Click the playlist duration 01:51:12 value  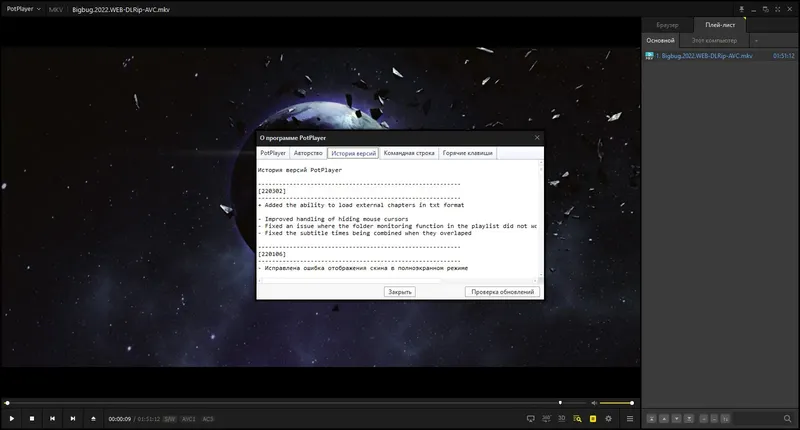(784, 56)
